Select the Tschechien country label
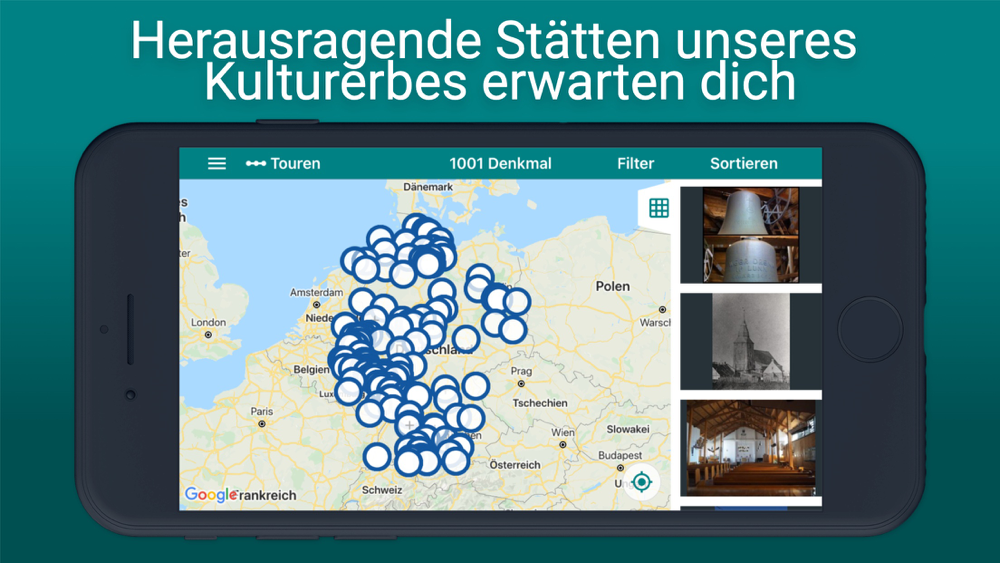 540,403
